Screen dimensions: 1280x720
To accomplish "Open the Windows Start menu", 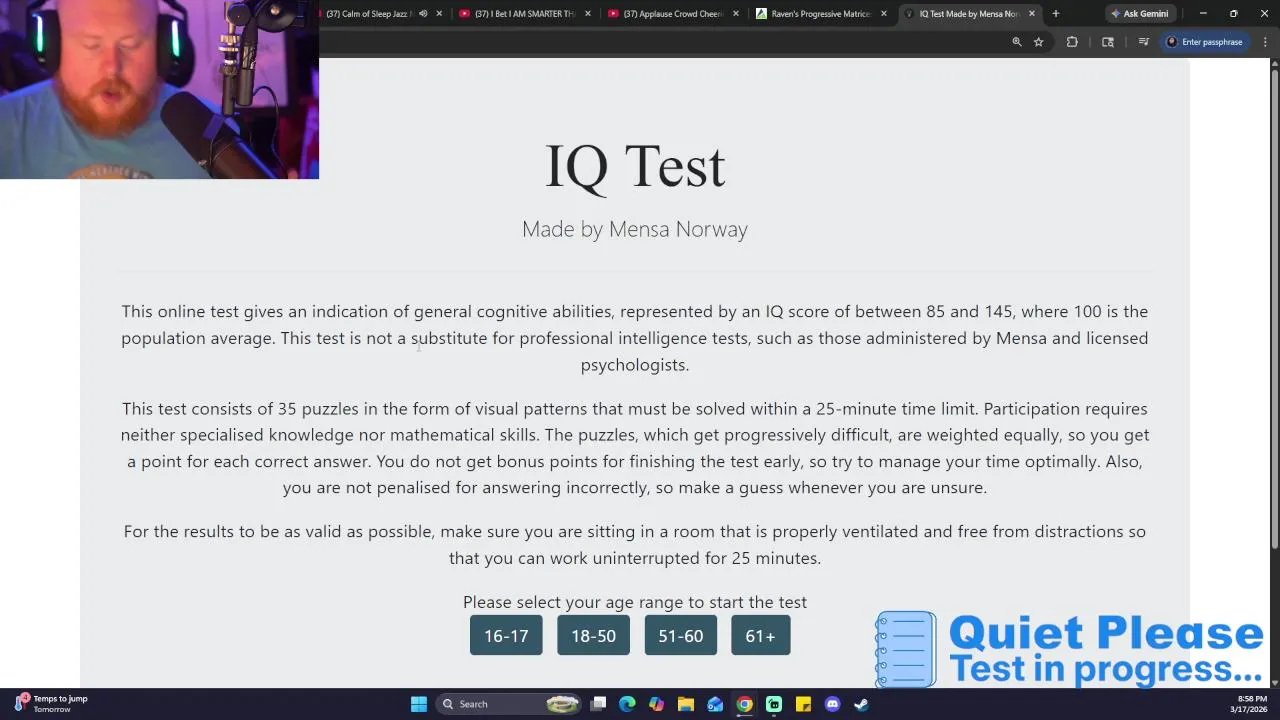I will coord(419,704).
